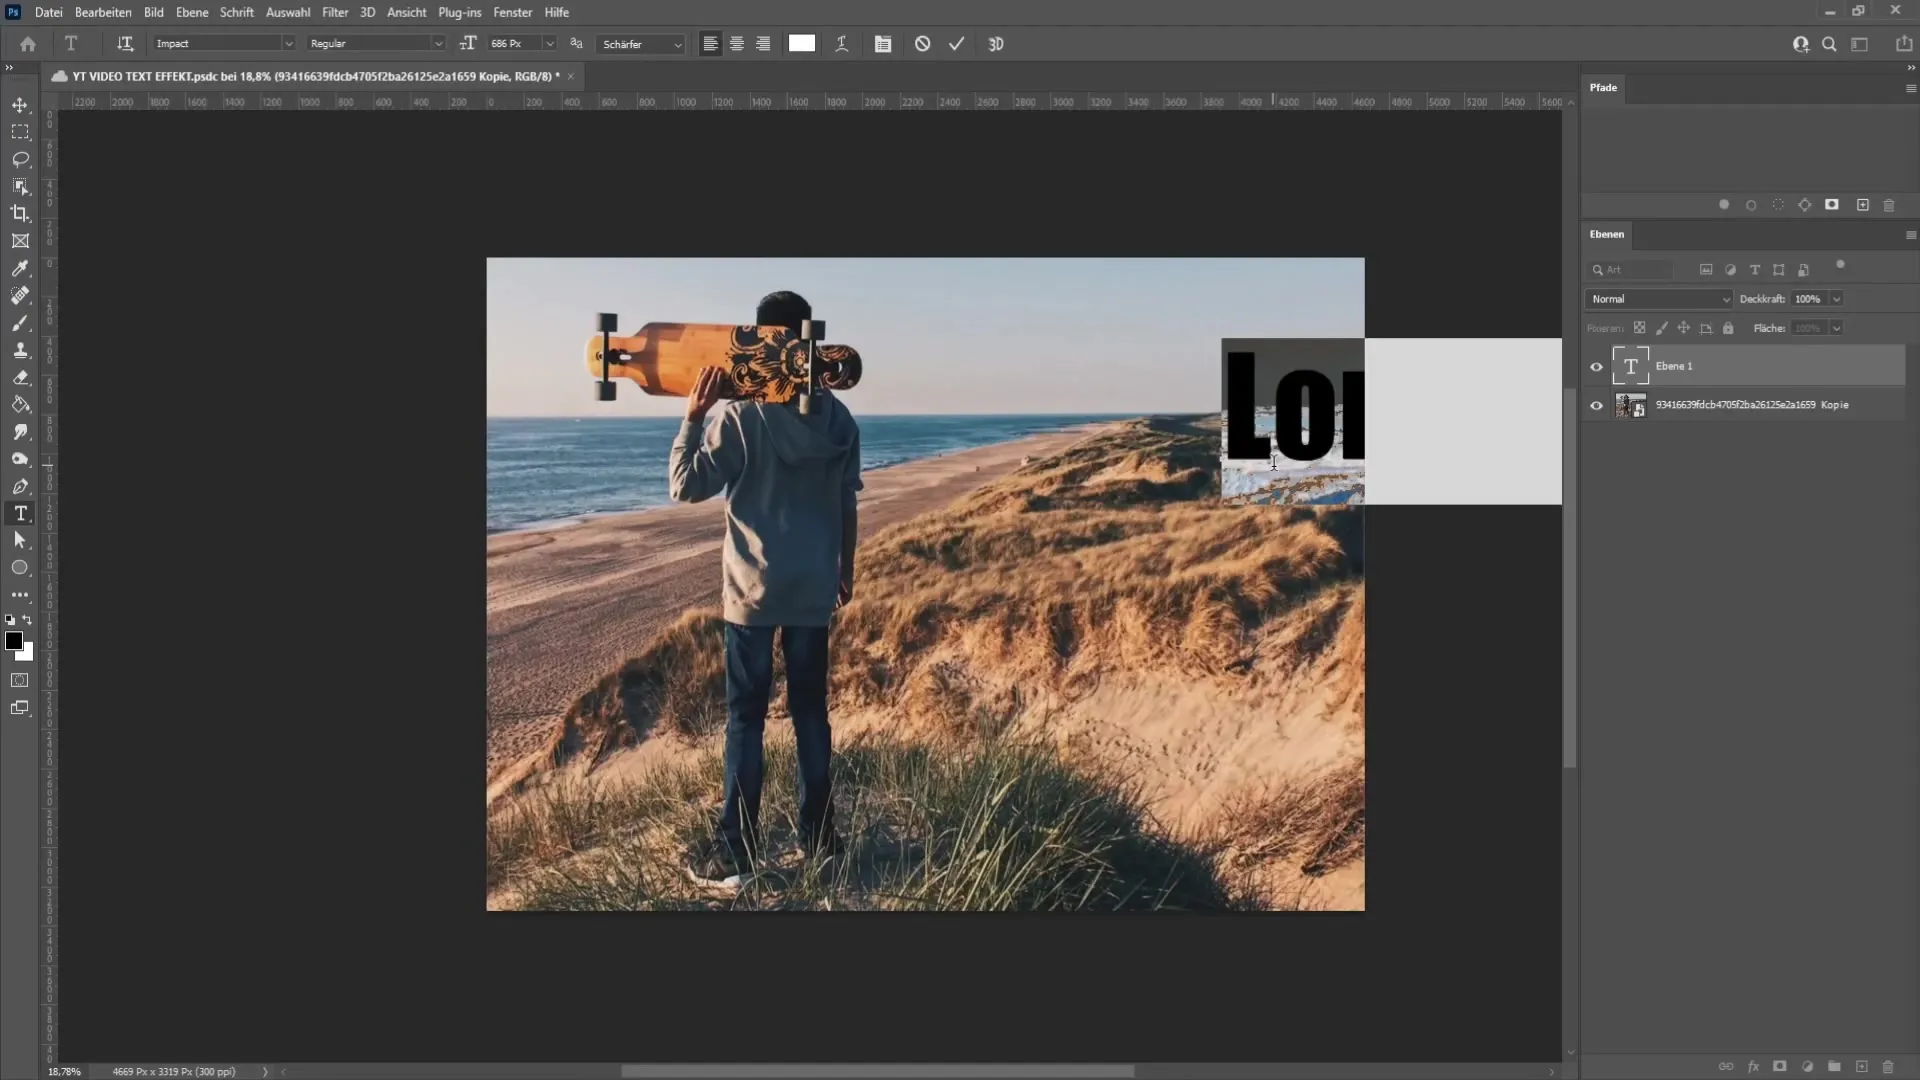1920x1080 pixels.
Task: Select the Smudge tool
Action: 20,432
